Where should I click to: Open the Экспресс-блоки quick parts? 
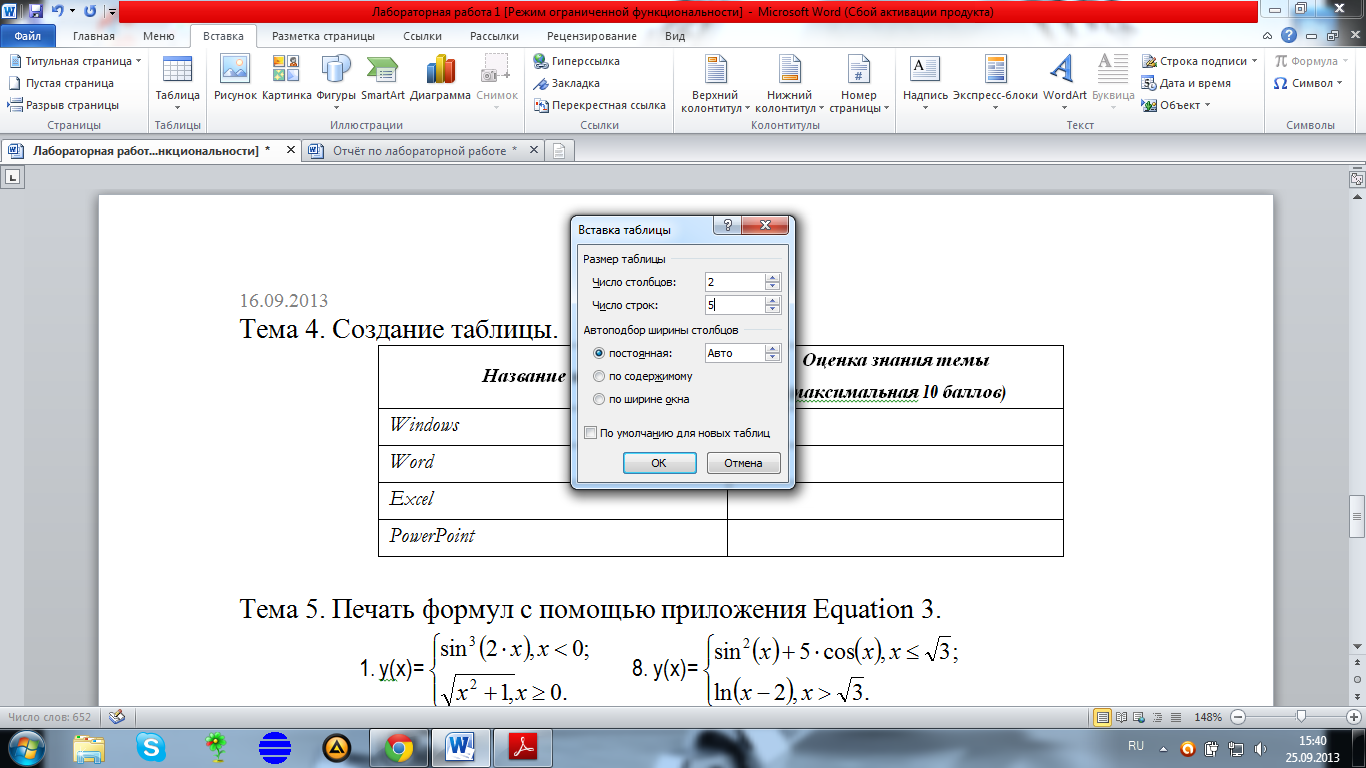pos(994,80)
